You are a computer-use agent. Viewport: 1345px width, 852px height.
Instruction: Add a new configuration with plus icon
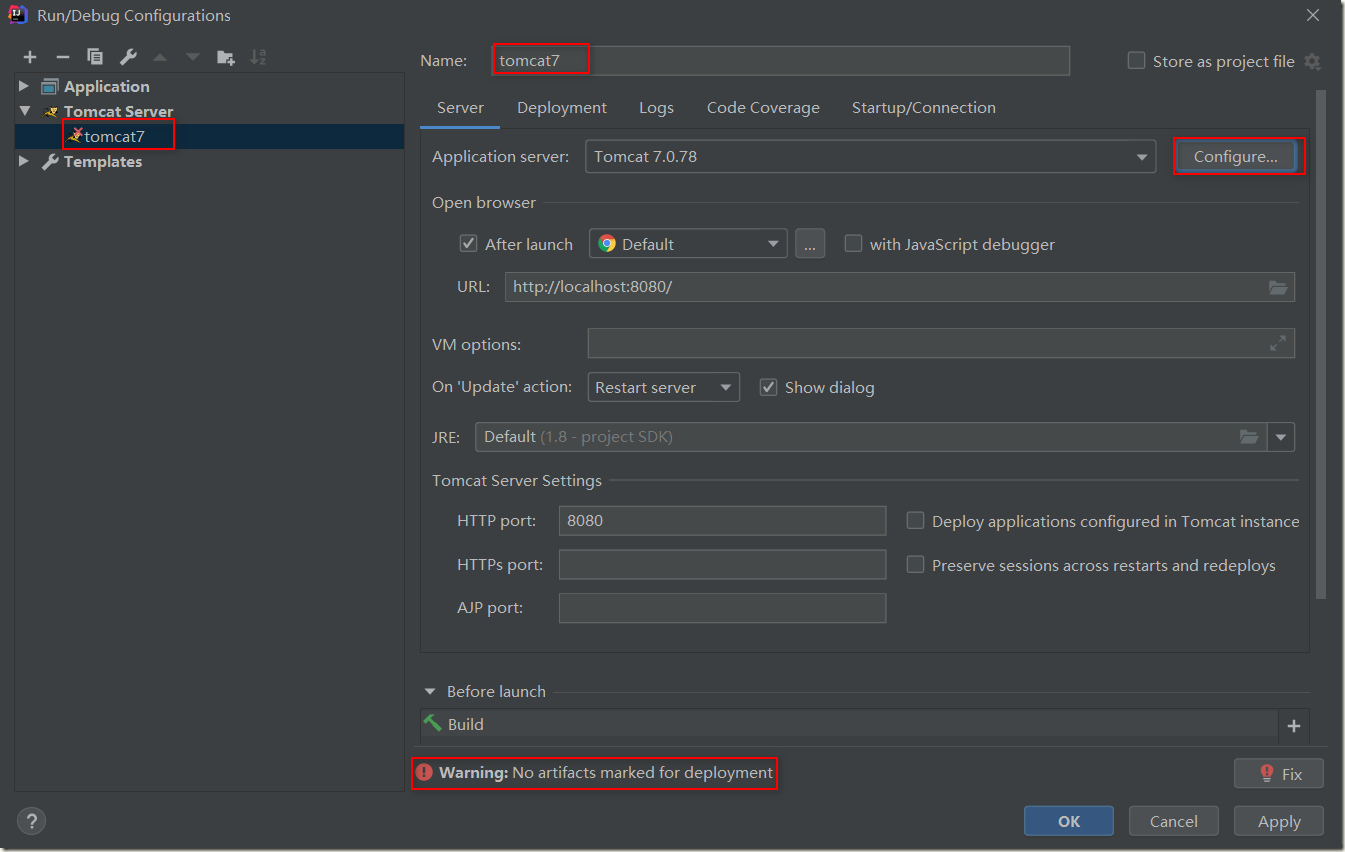click(30, 57)
